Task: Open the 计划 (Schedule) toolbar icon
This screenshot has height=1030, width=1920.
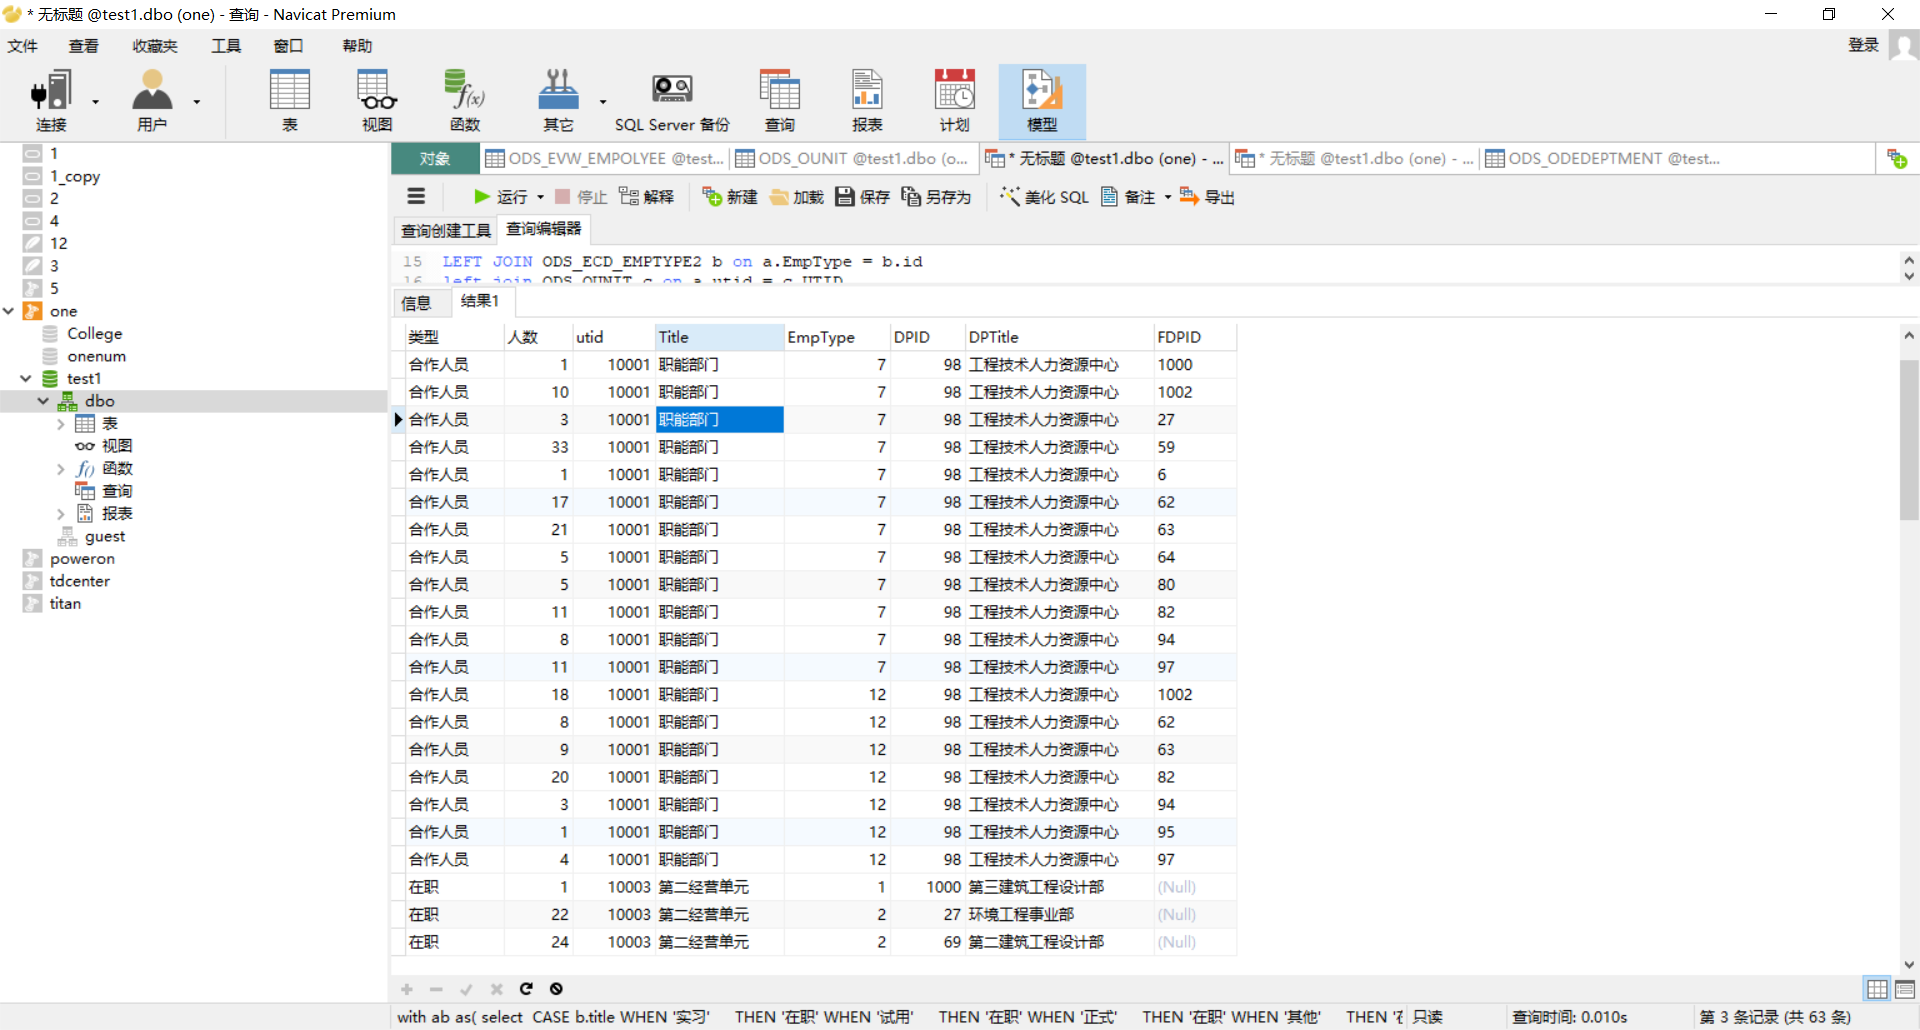Action: (x=954, y=101)
